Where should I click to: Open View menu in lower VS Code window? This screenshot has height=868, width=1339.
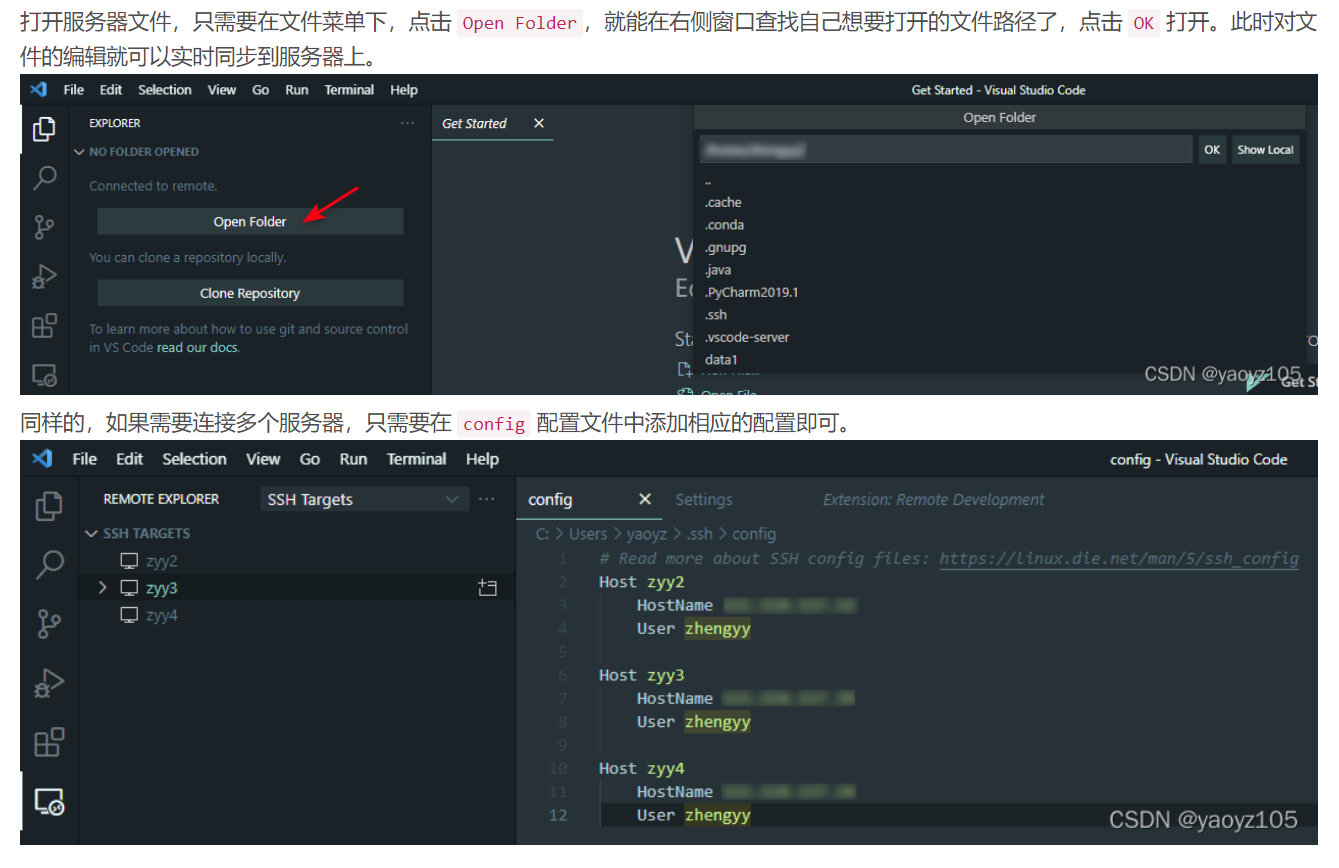263,459
